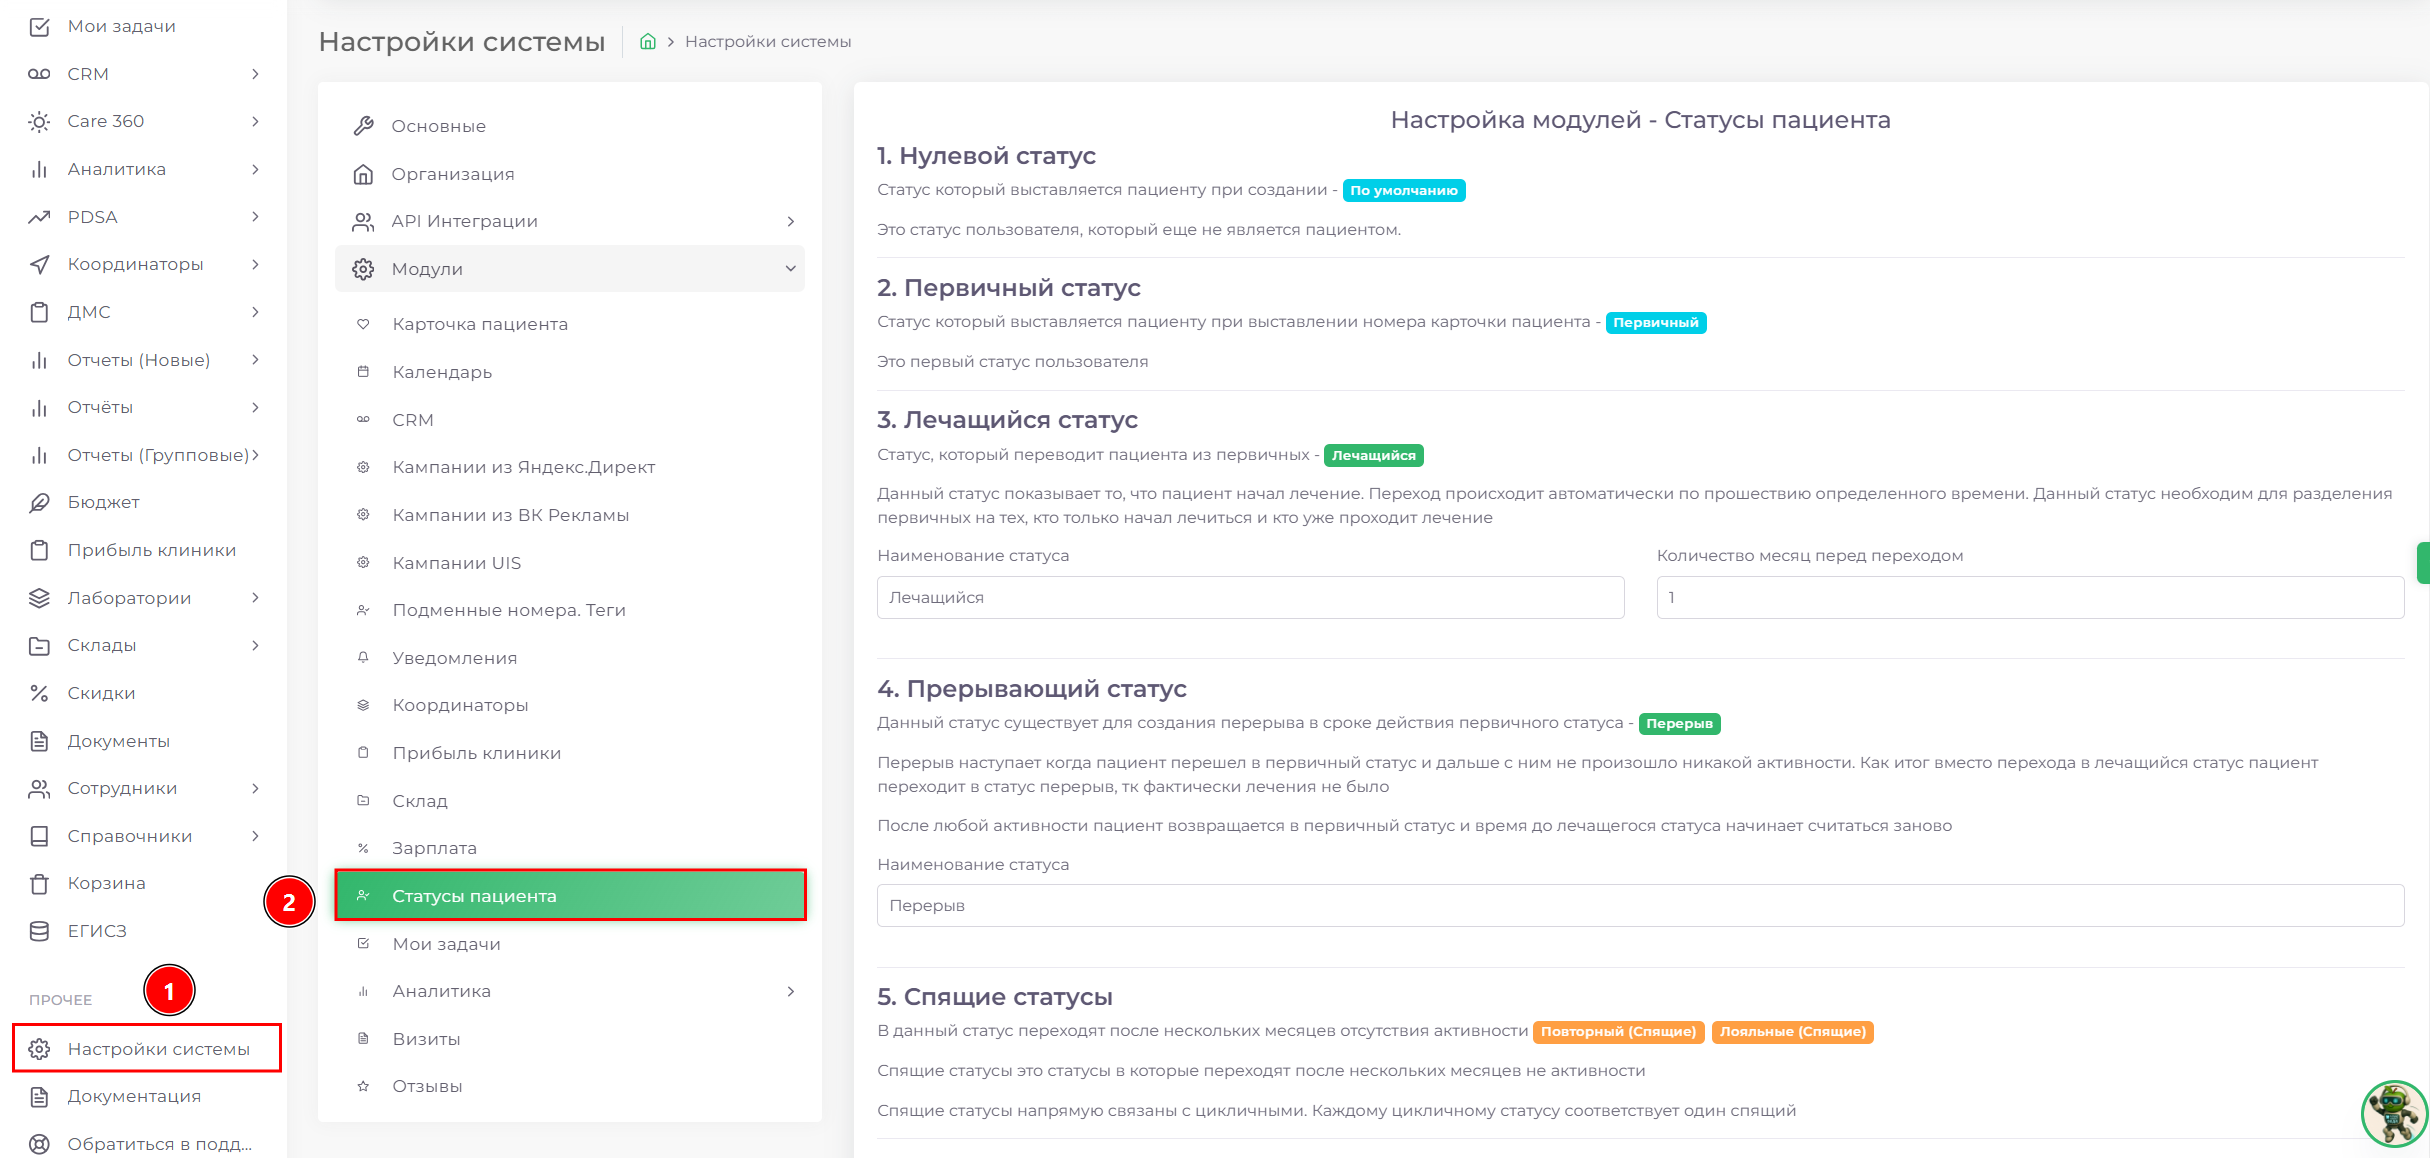Screen dimensions: 2430x1158
Task: Expand API Интеграции chevron
Action: (x=791, y=221)
